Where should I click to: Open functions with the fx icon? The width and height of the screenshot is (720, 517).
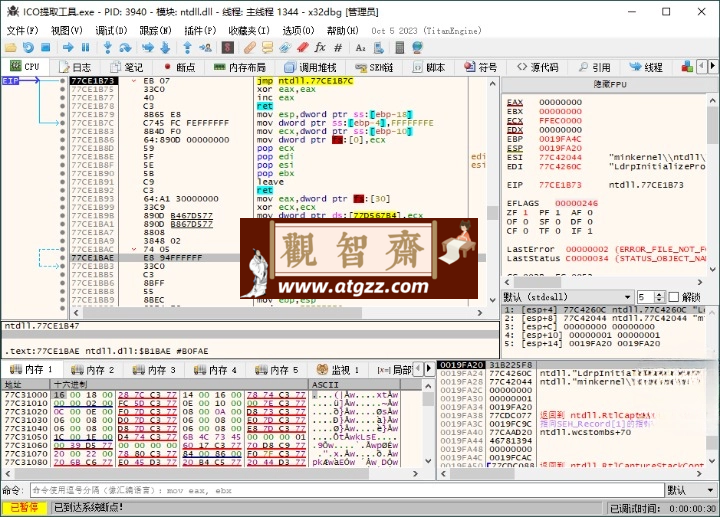[x=320, y=47]
